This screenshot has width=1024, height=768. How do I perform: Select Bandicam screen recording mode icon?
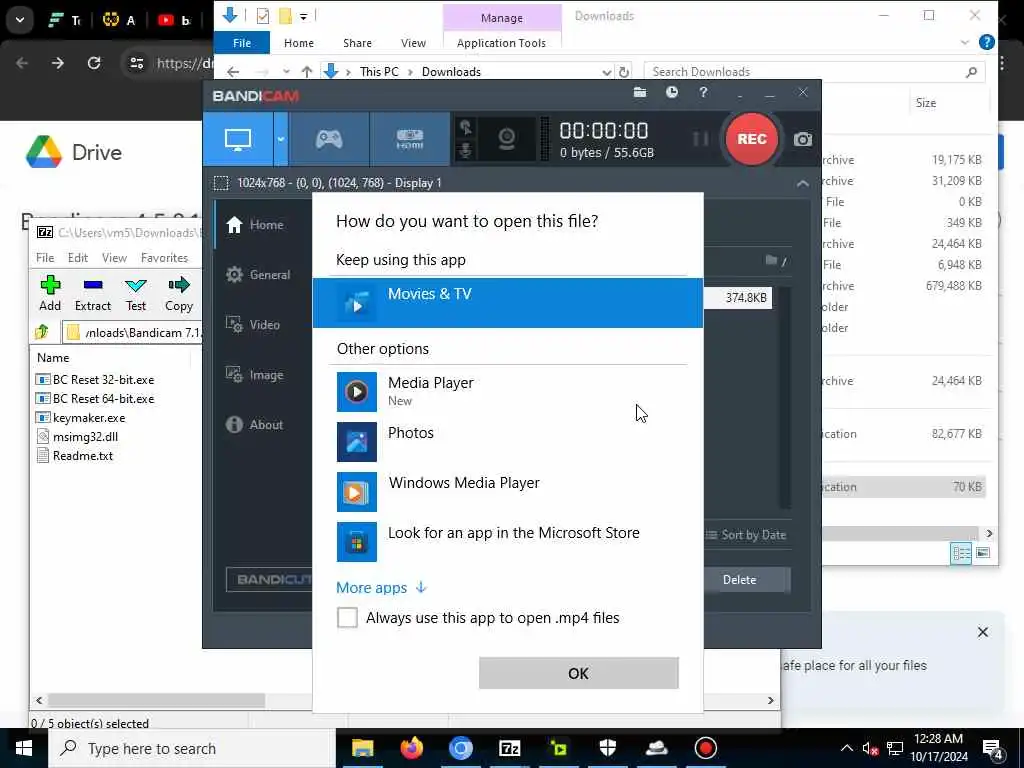coord(238,139)
